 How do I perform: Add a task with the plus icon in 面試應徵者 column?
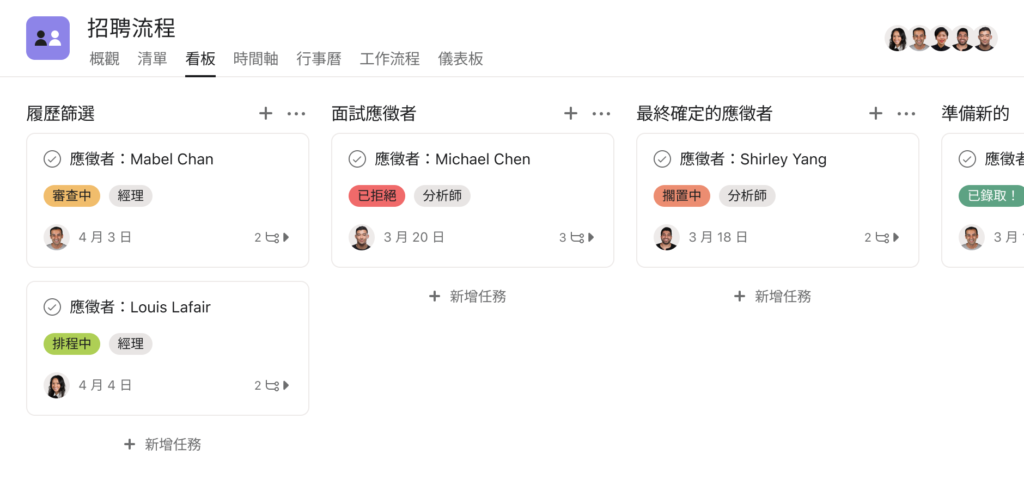click(571, 114)
